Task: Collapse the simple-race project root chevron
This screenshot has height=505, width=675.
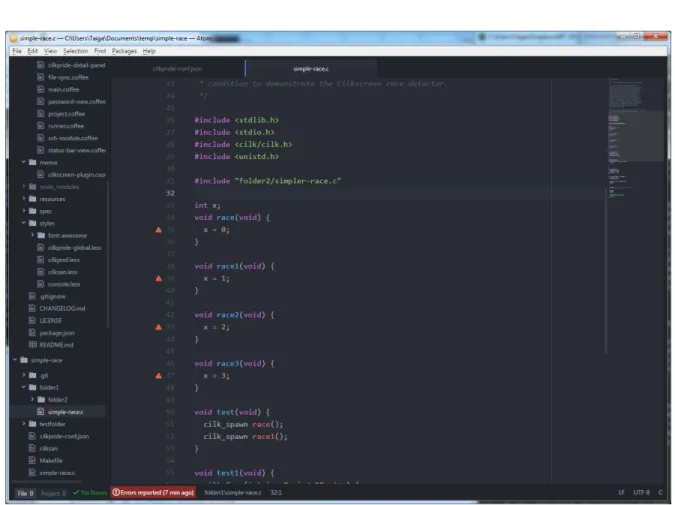Action: 15,360
